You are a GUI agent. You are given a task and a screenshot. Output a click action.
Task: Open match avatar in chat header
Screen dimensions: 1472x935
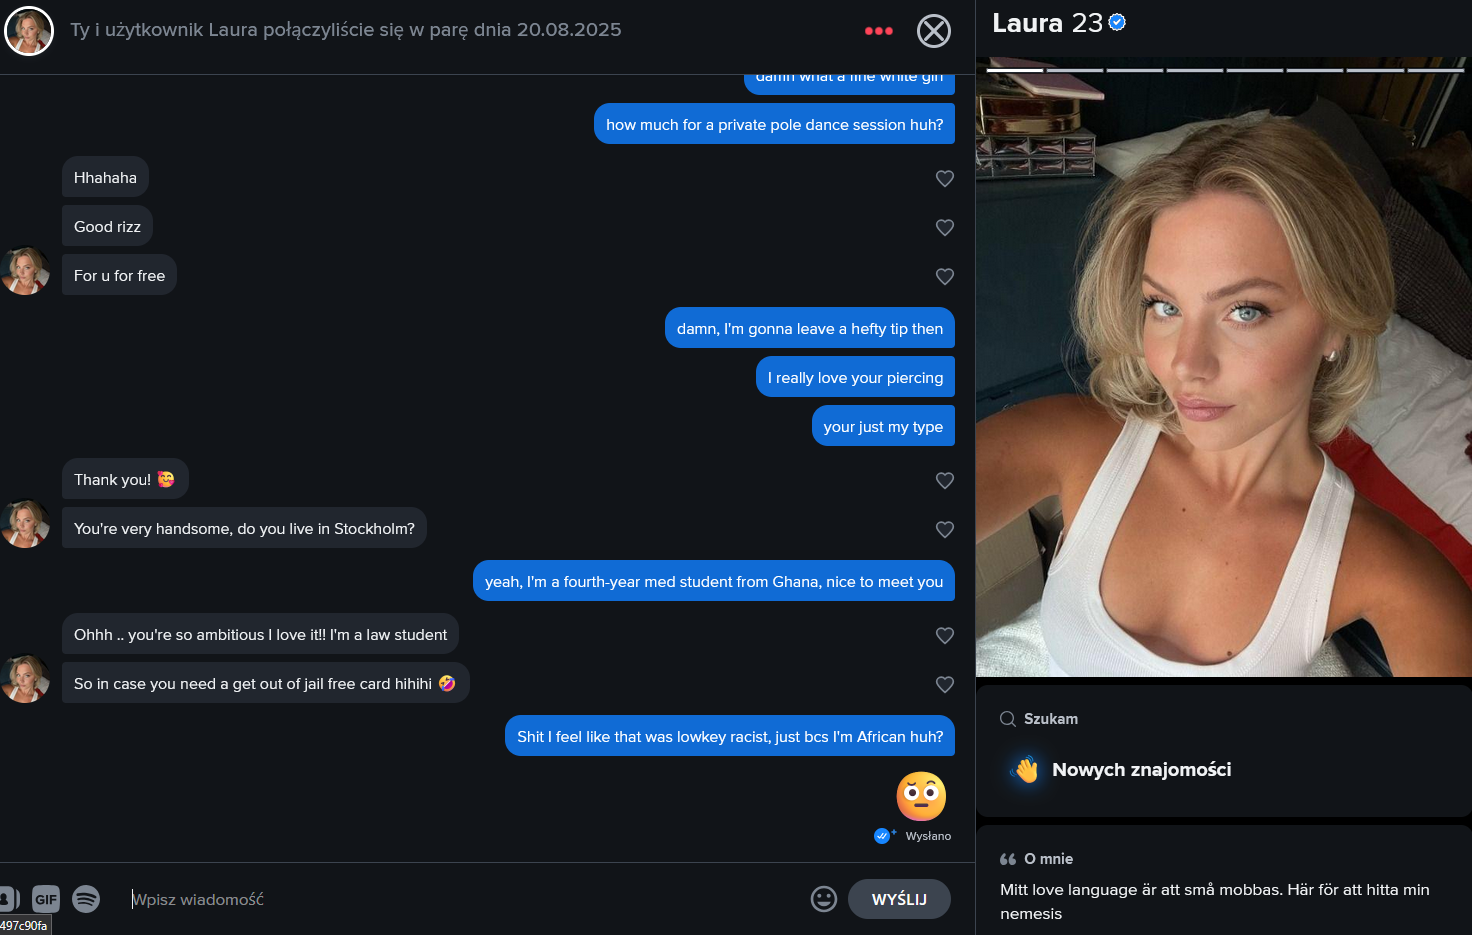[x=29, y=31]
